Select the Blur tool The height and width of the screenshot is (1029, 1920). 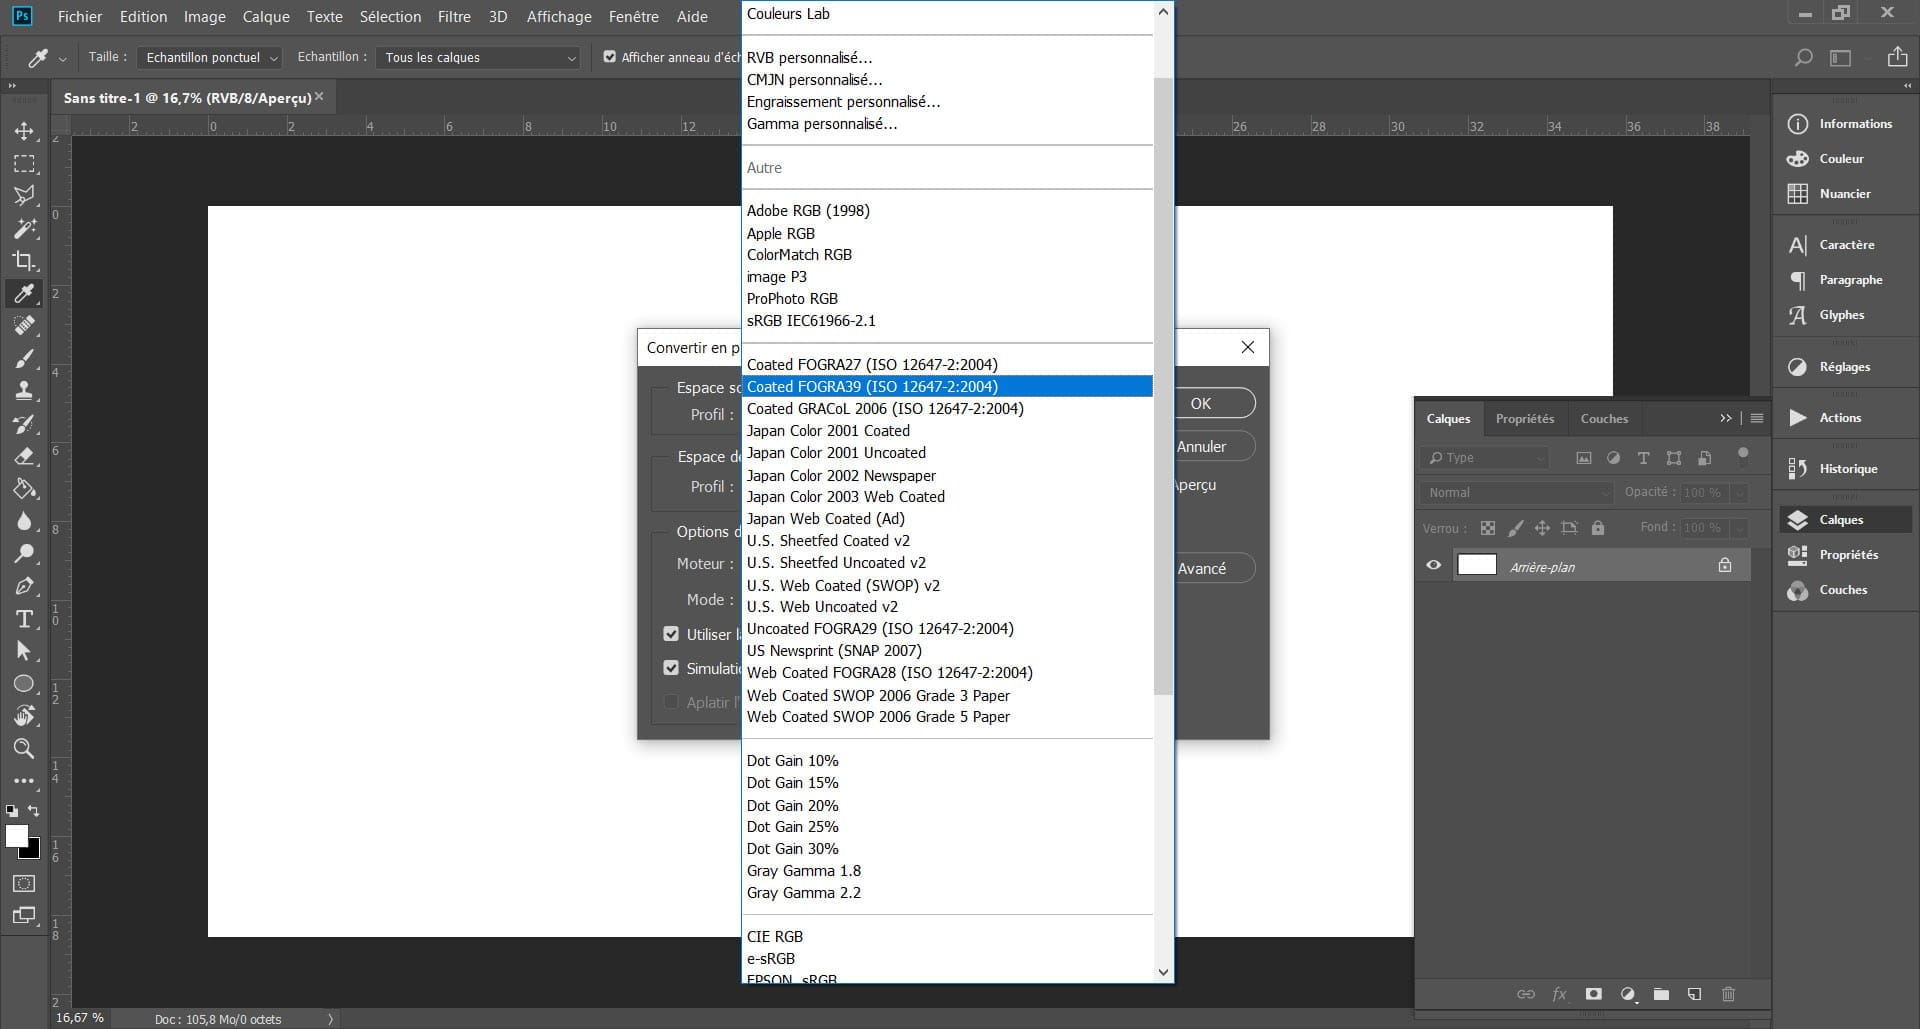pyautogui.click(x=24, y=521)
